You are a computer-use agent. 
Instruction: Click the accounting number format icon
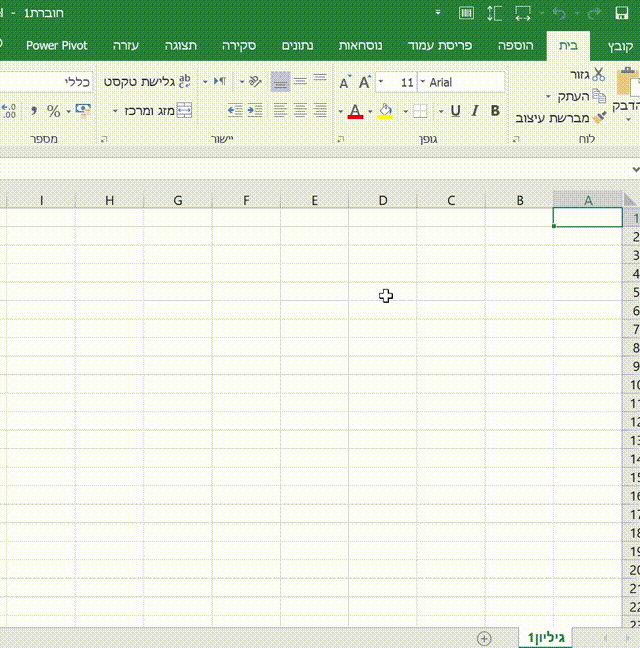(83, 111)
